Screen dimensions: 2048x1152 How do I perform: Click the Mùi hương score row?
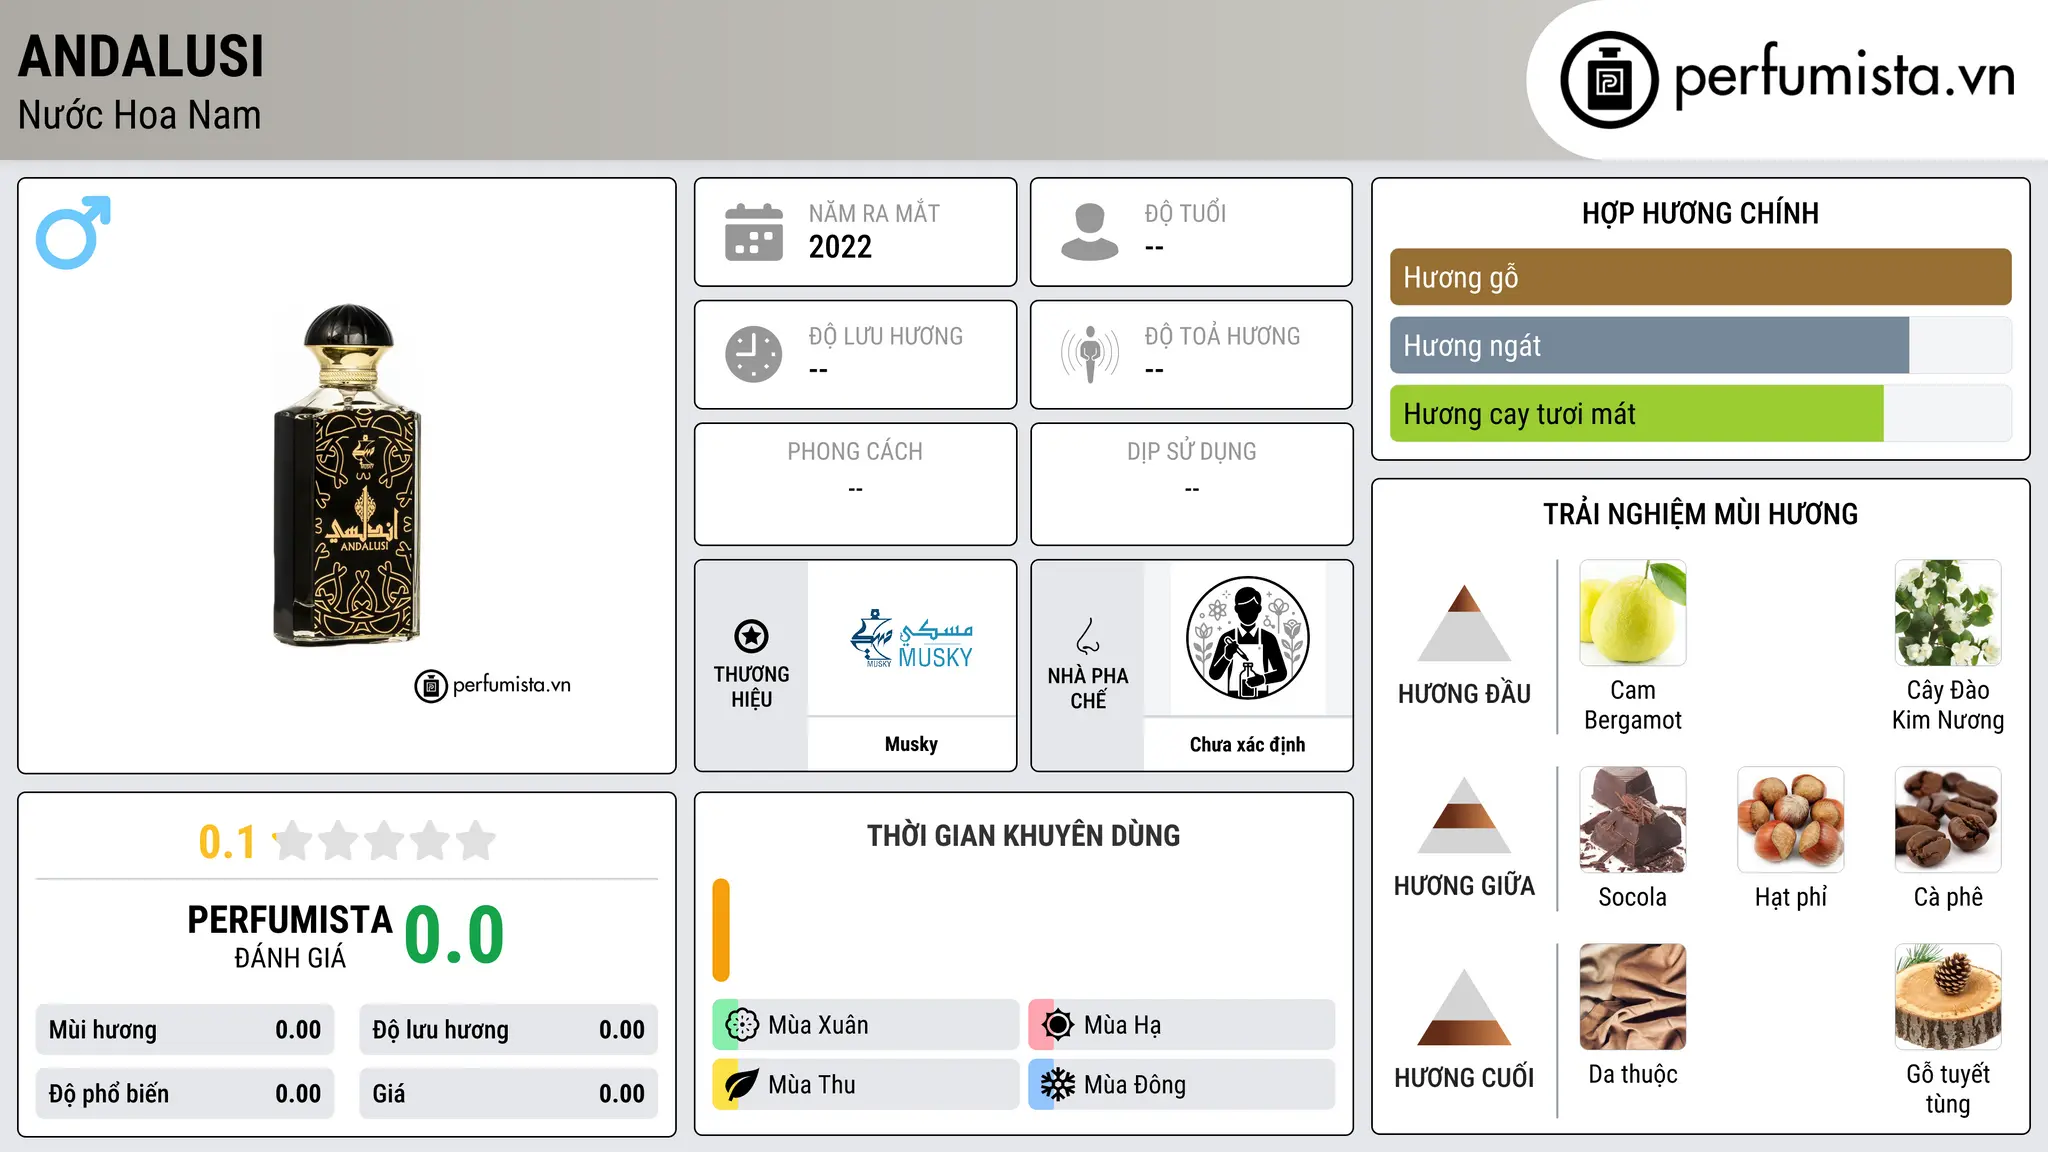[185, 1030]
